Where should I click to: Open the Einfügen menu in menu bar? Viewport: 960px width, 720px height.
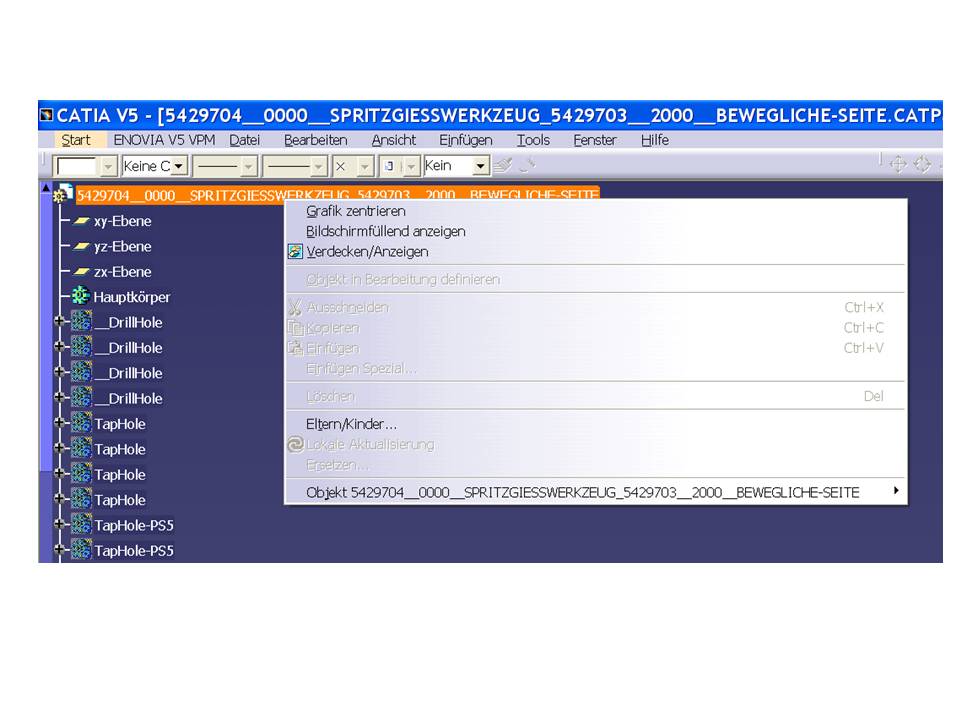point(466,140)
